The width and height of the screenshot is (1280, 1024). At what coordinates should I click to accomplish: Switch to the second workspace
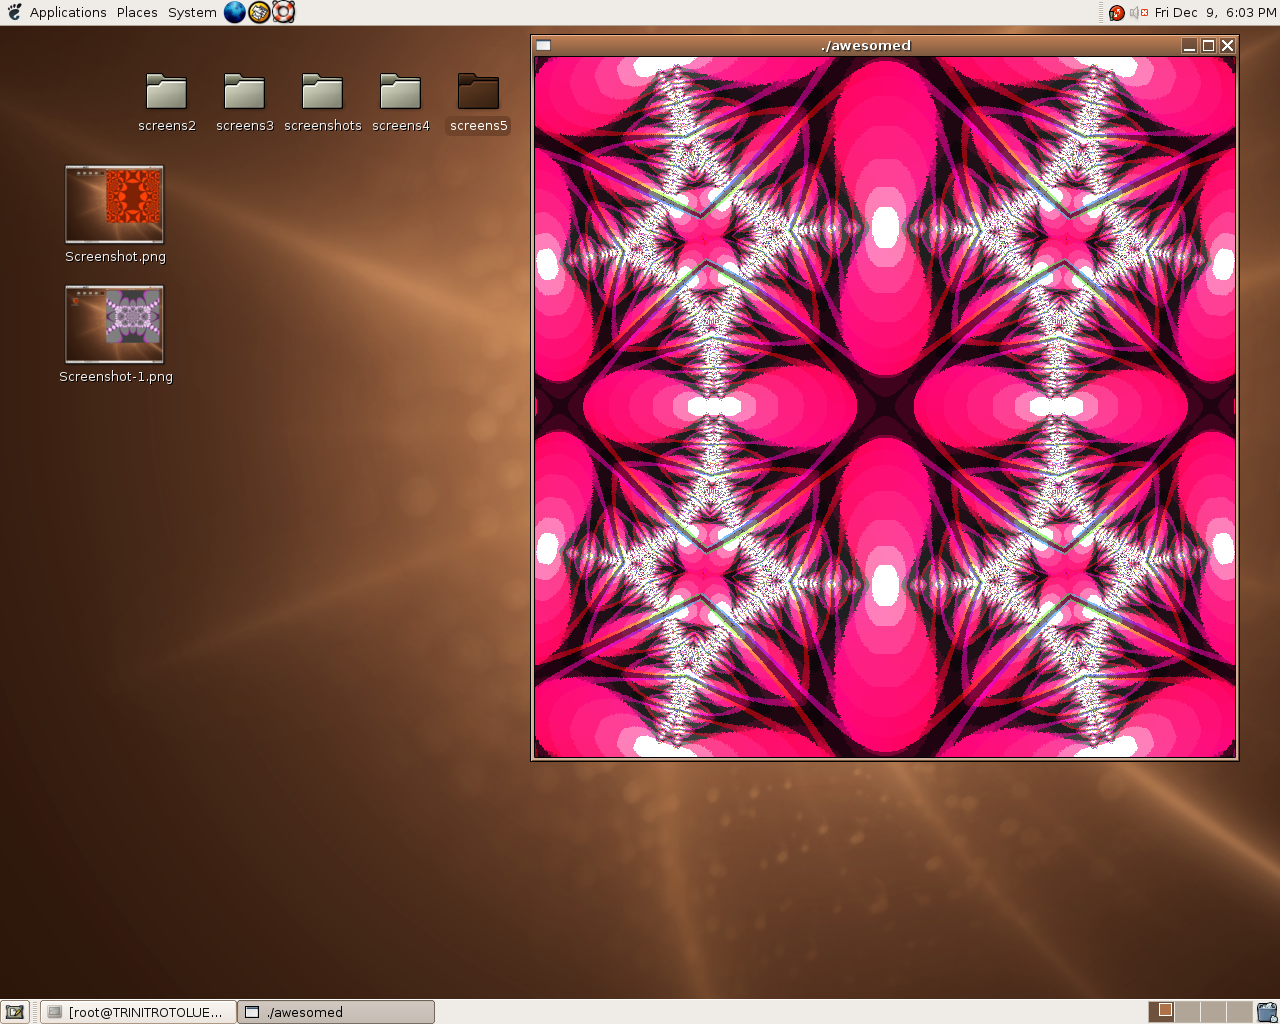tap(1187, 1012)
